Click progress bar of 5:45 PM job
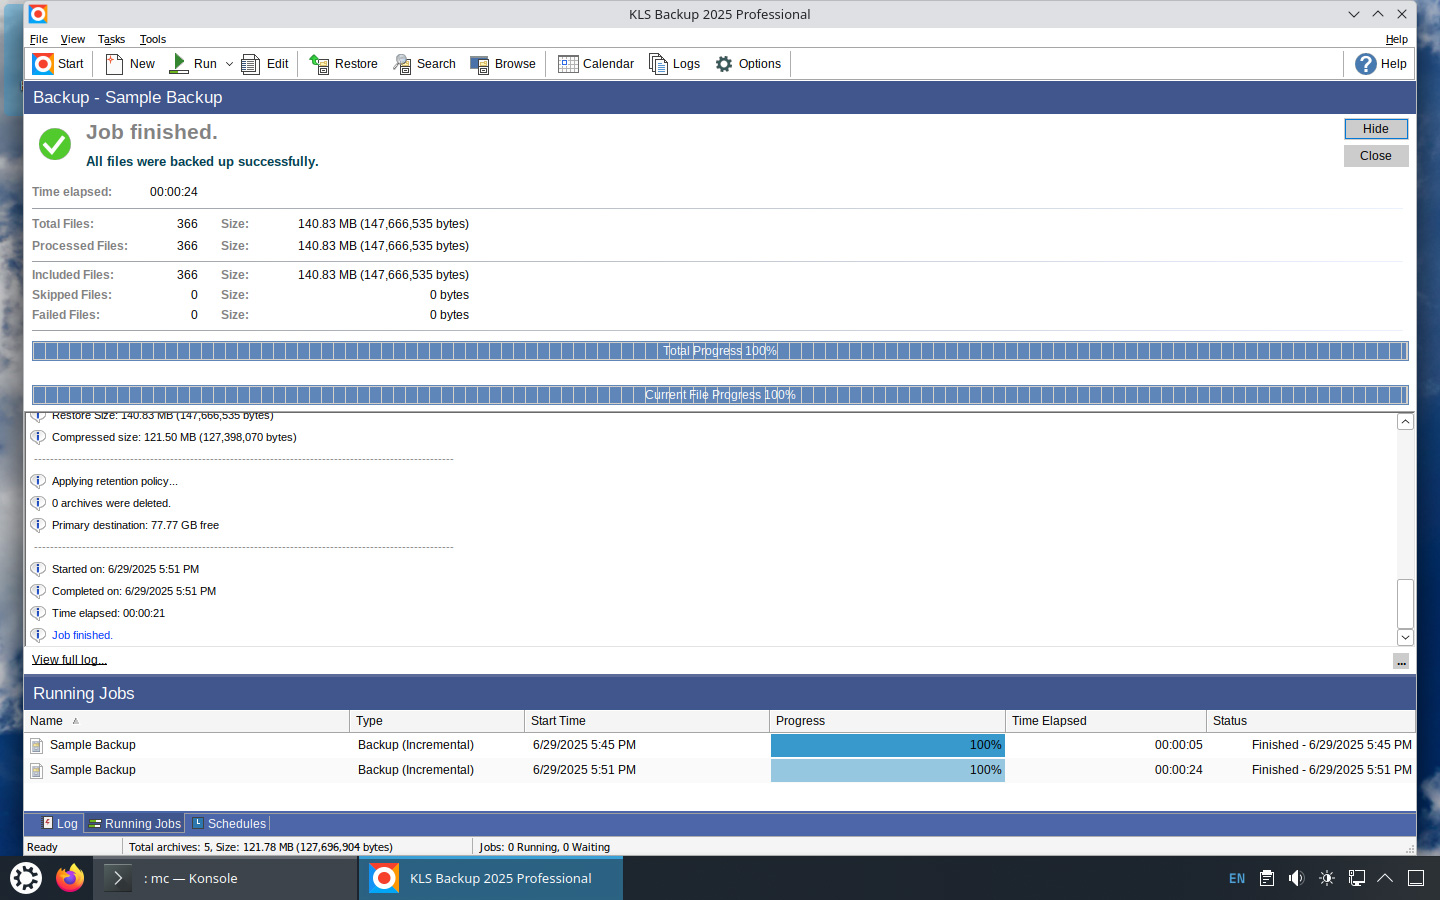The height and width of the screenshot is (900, 1440). click(888, 745)
